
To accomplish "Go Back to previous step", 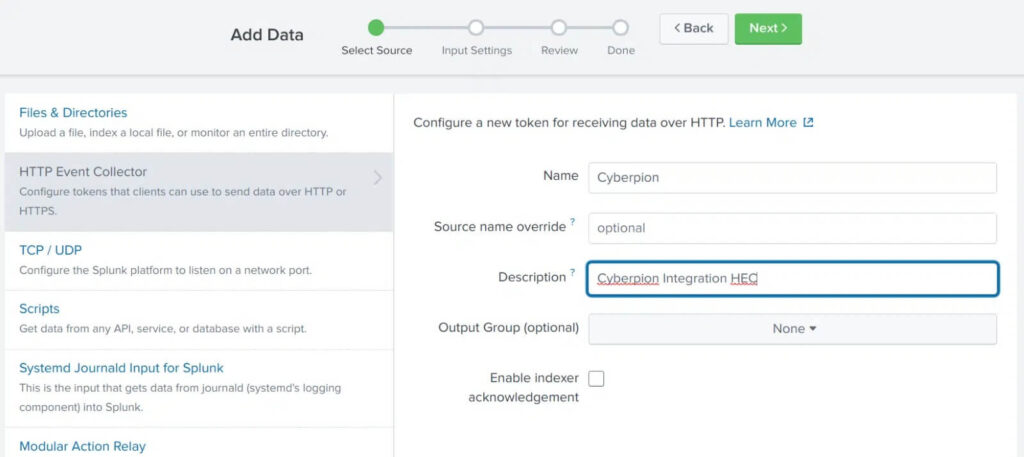I will click(694, 29).
